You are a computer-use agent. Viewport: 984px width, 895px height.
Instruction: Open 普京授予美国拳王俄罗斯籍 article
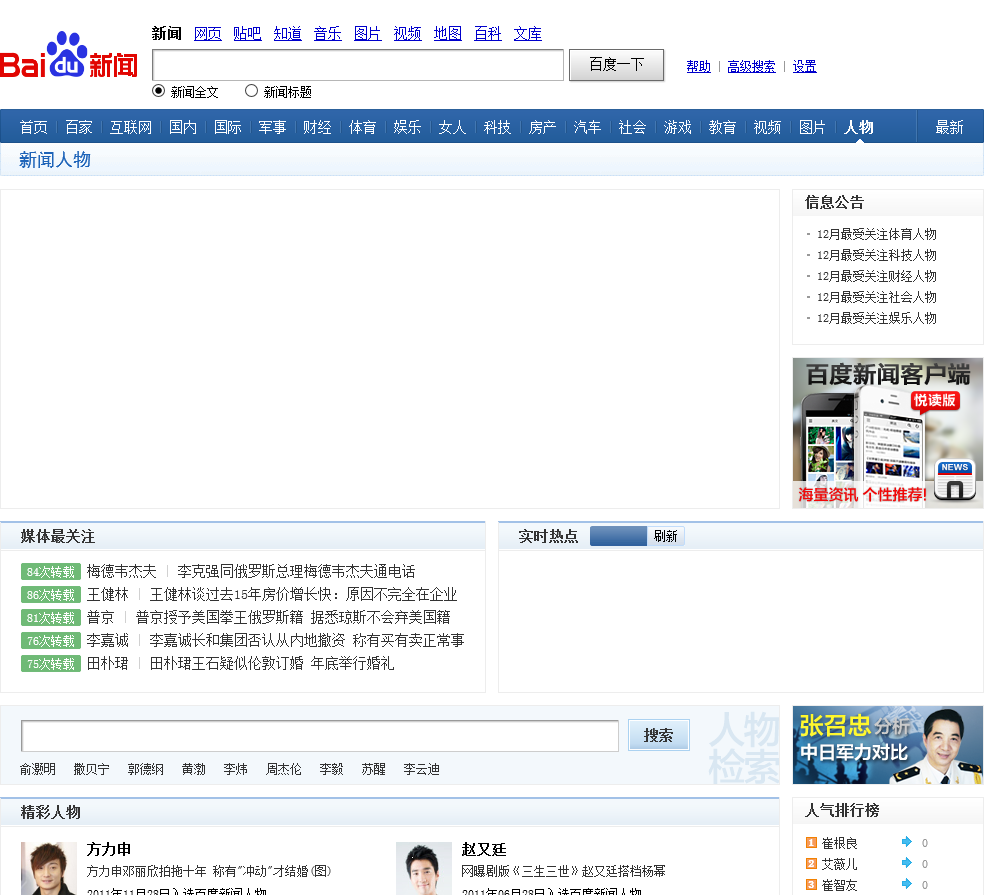[292, 618]
